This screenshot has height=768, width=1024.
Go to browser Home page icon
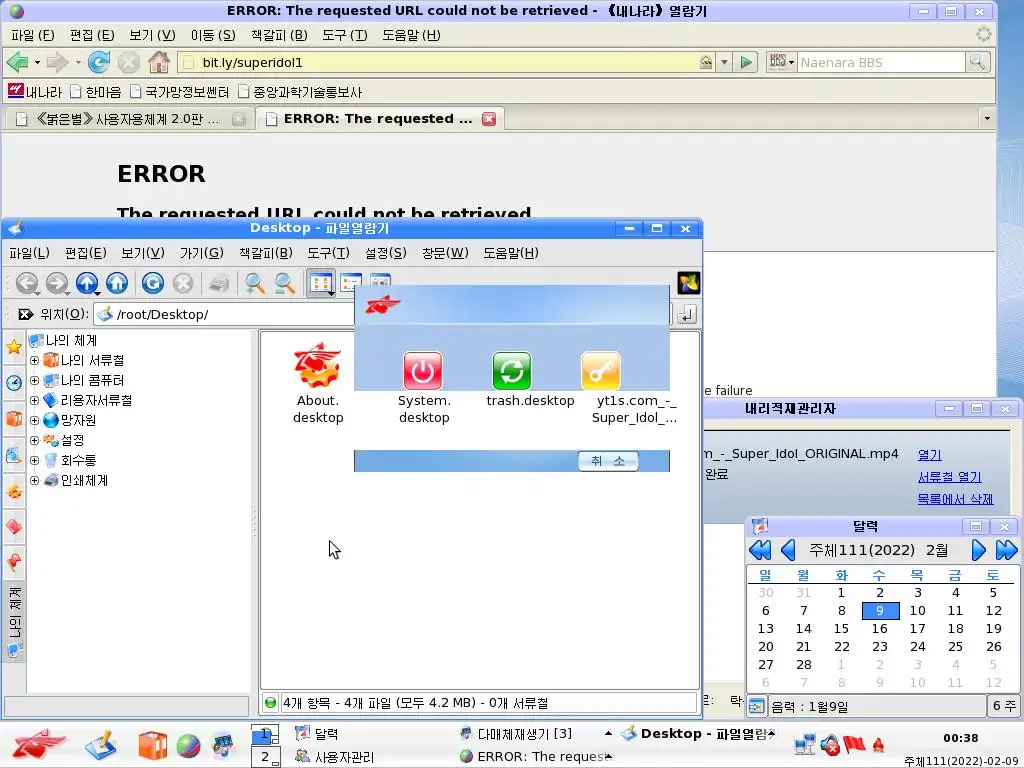[159, 63]
